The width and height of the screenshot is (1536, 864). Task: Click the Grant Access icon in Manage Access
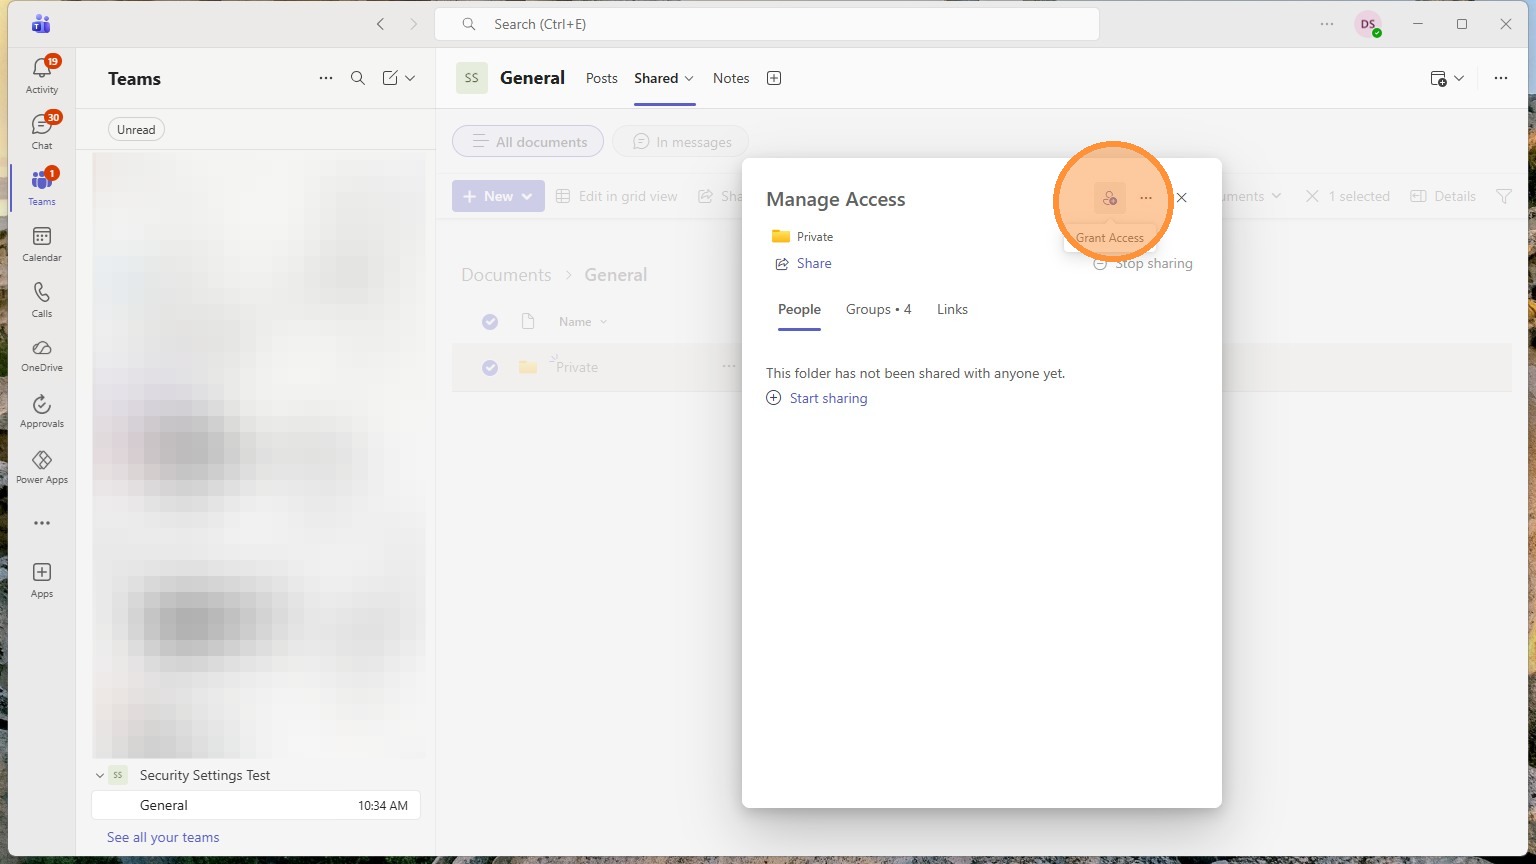click(x=1110, y=198)
